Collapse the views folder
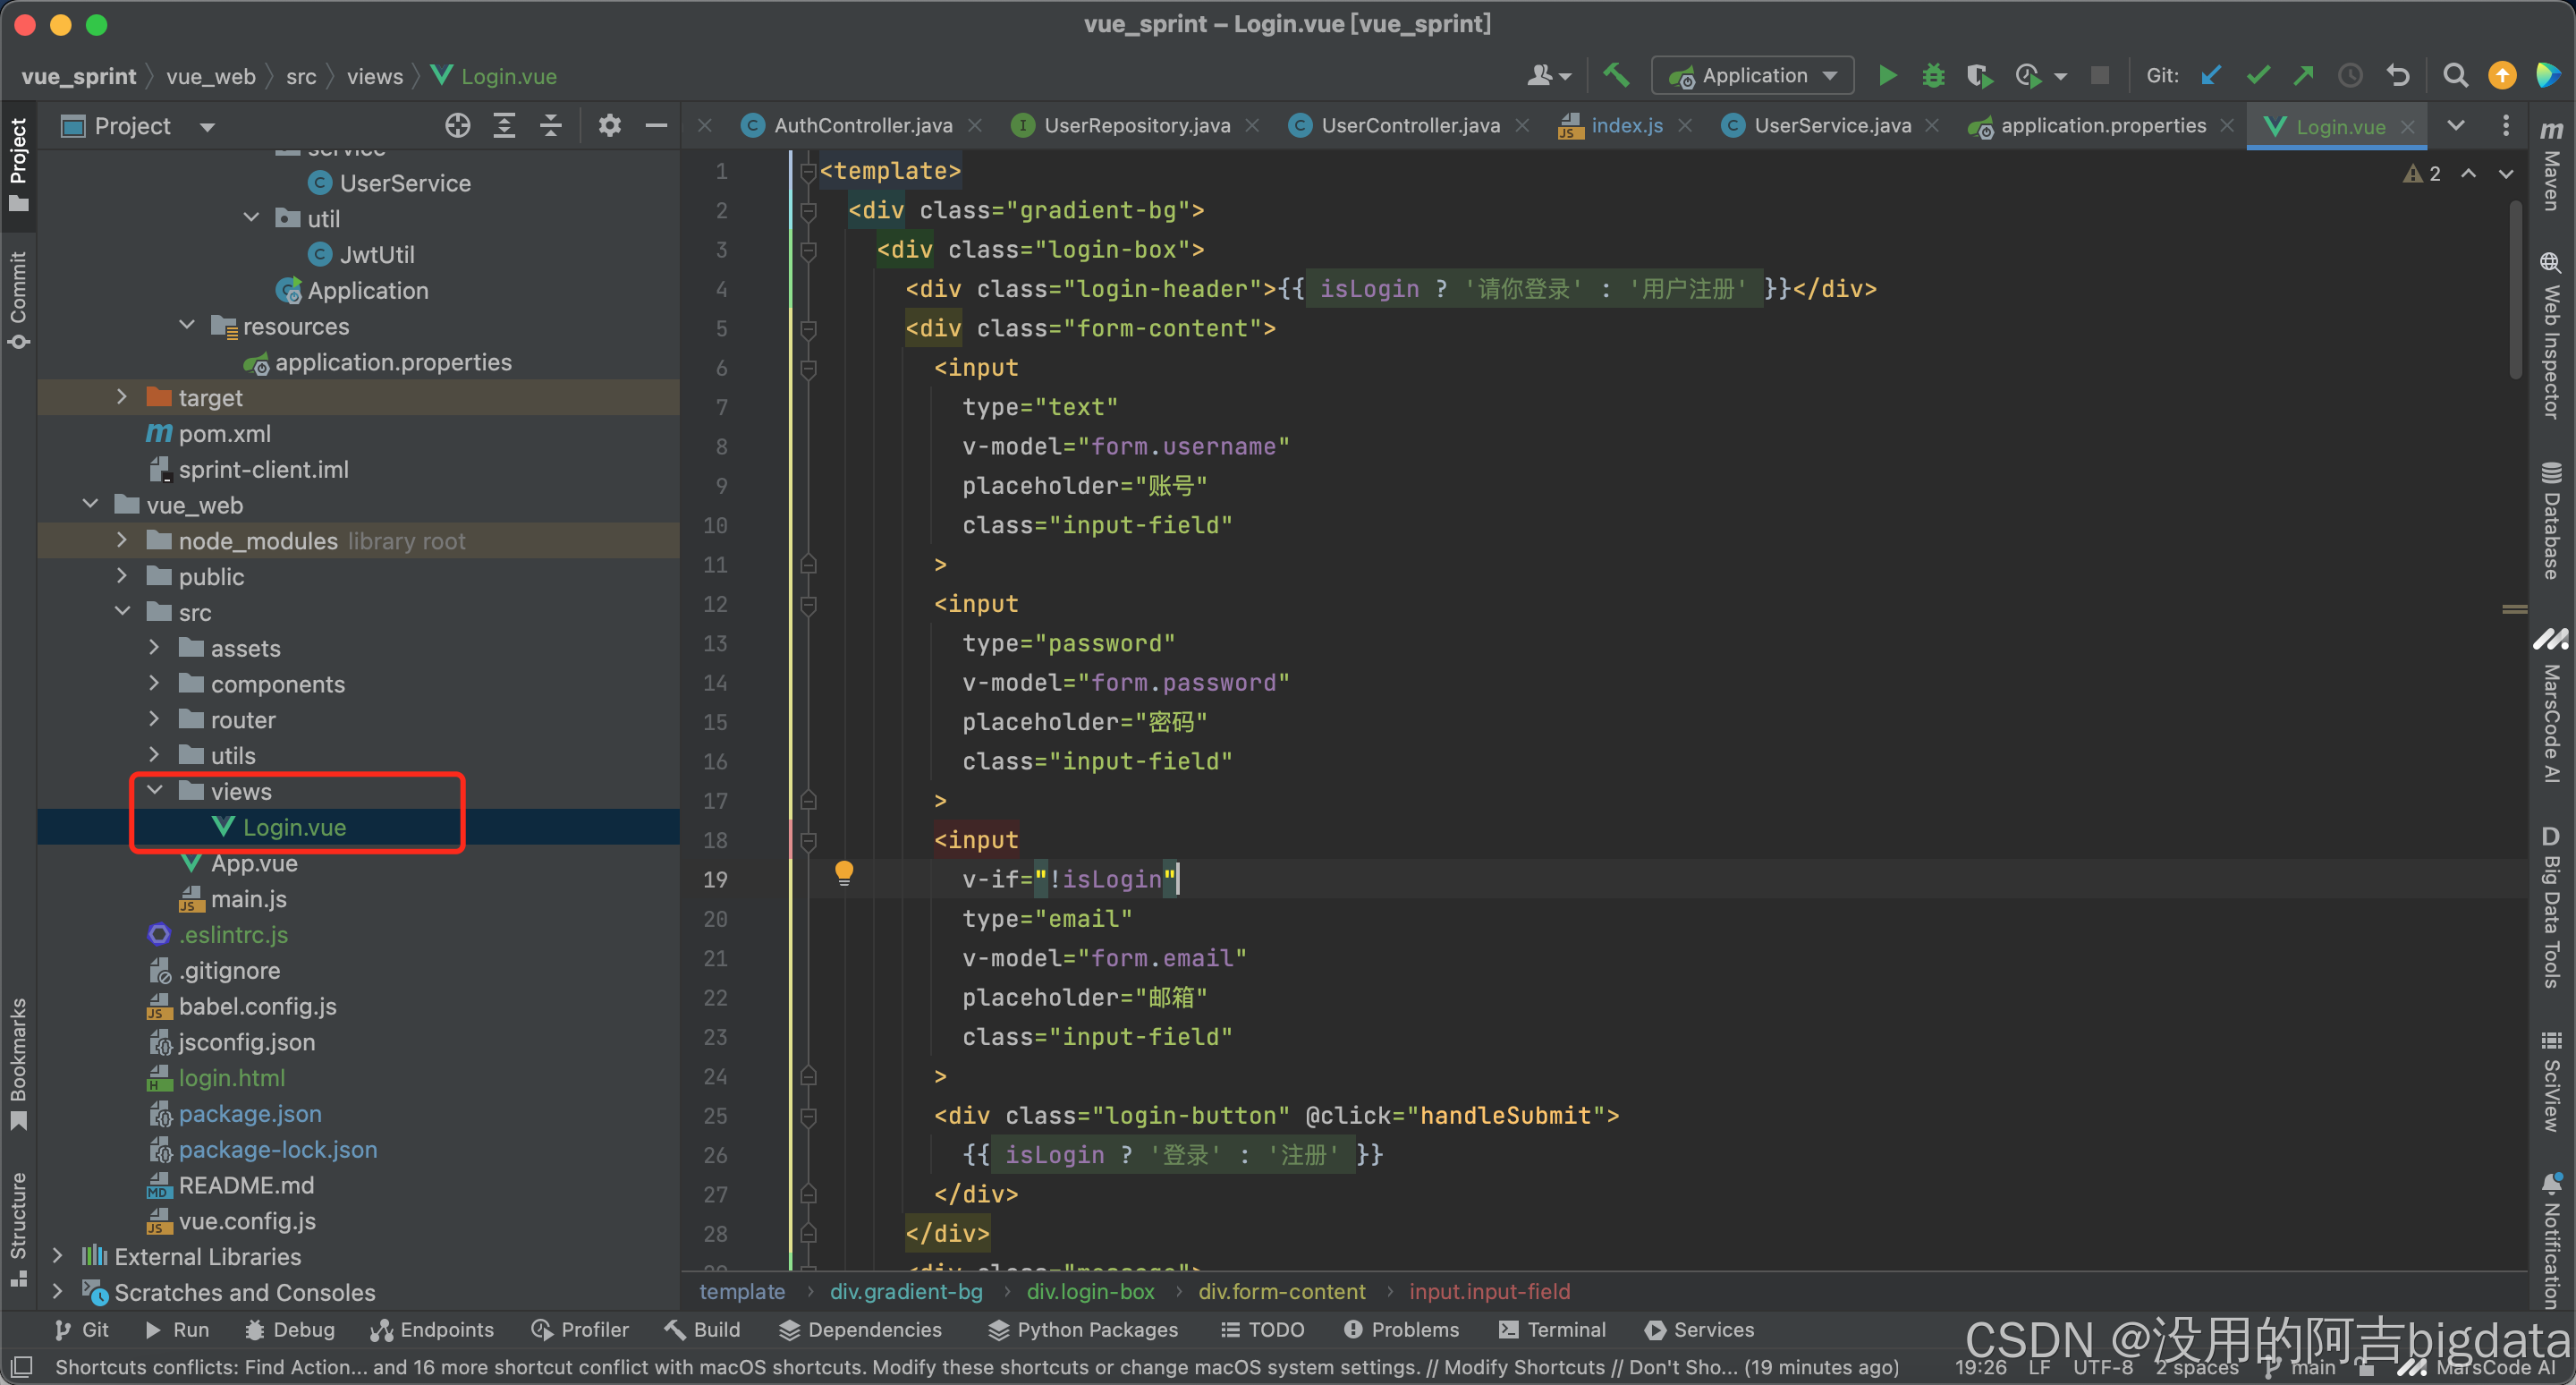Viewport: 2576px width, 1385px height. click(x=155, y=791)
